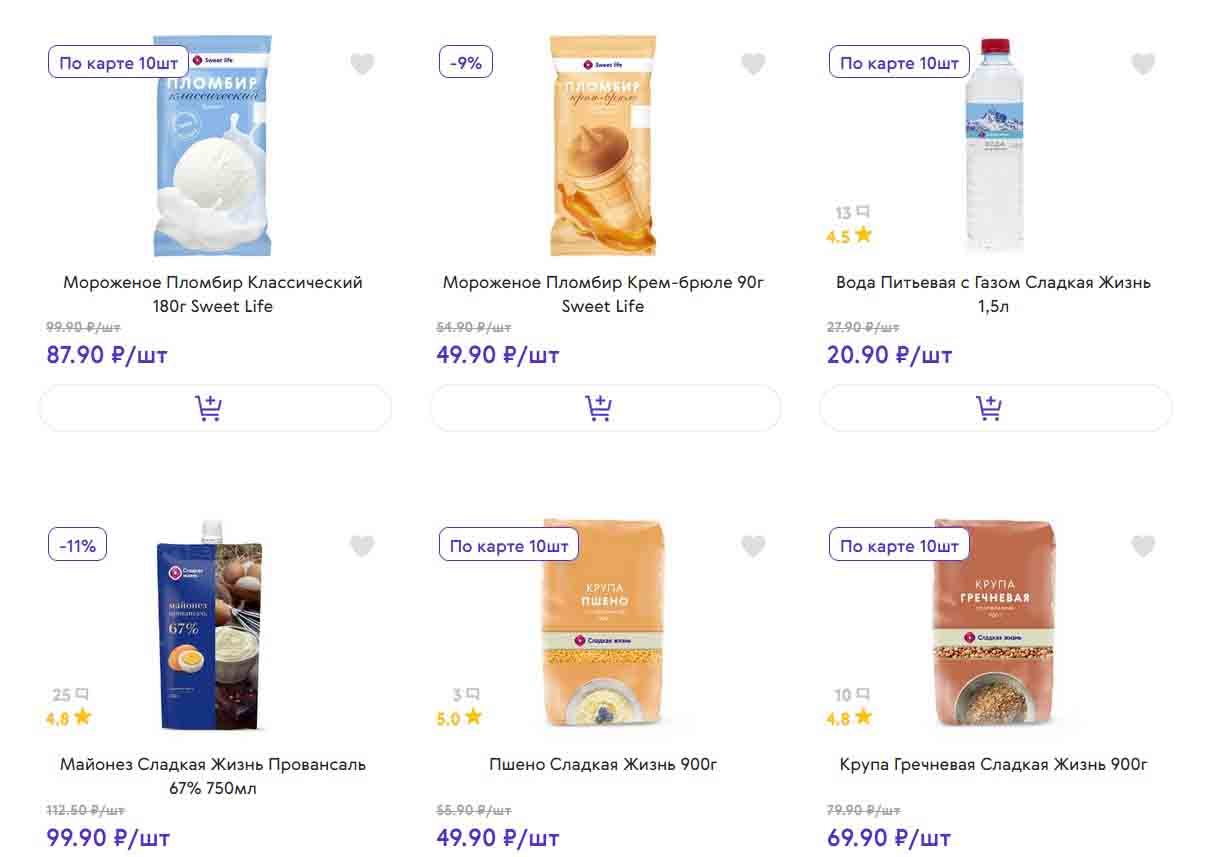This screenshot has height=857, width=1217.
Task: Open Майонез Сладкая Жизнь Провансаль title
Action: (213, 776)
